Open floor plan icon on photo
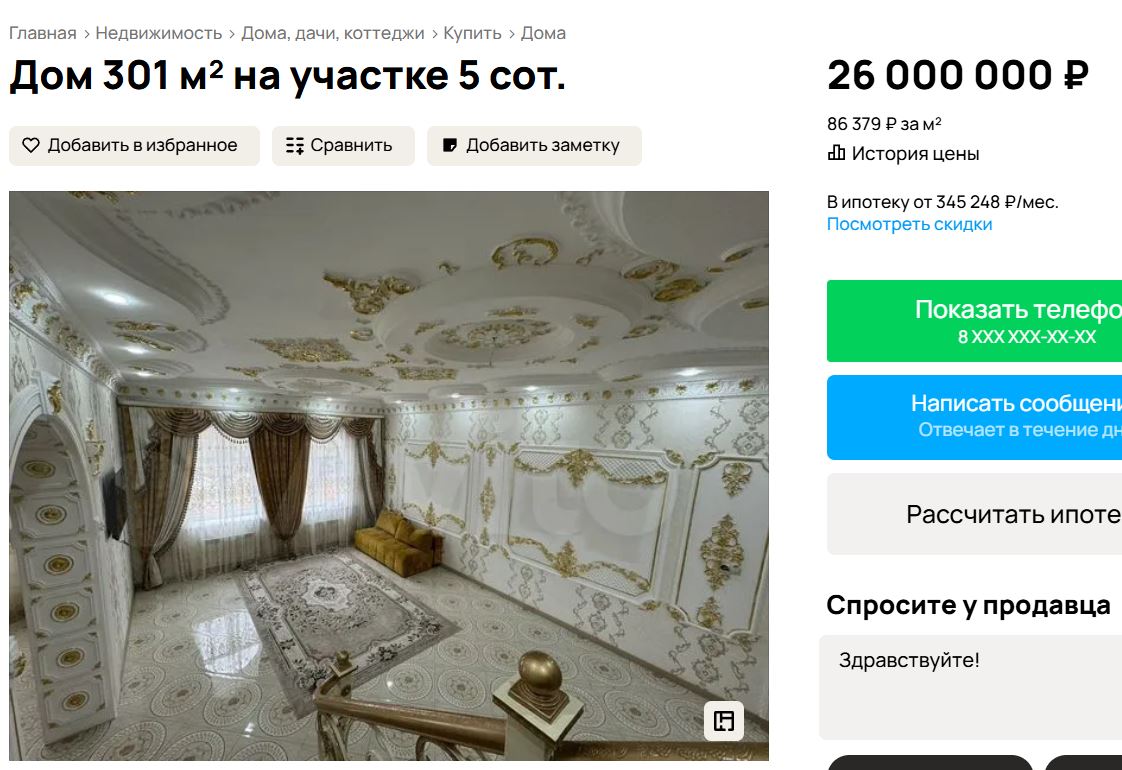Image resolution: width=1122 pixels, height=770 pixels. point(723,721)
